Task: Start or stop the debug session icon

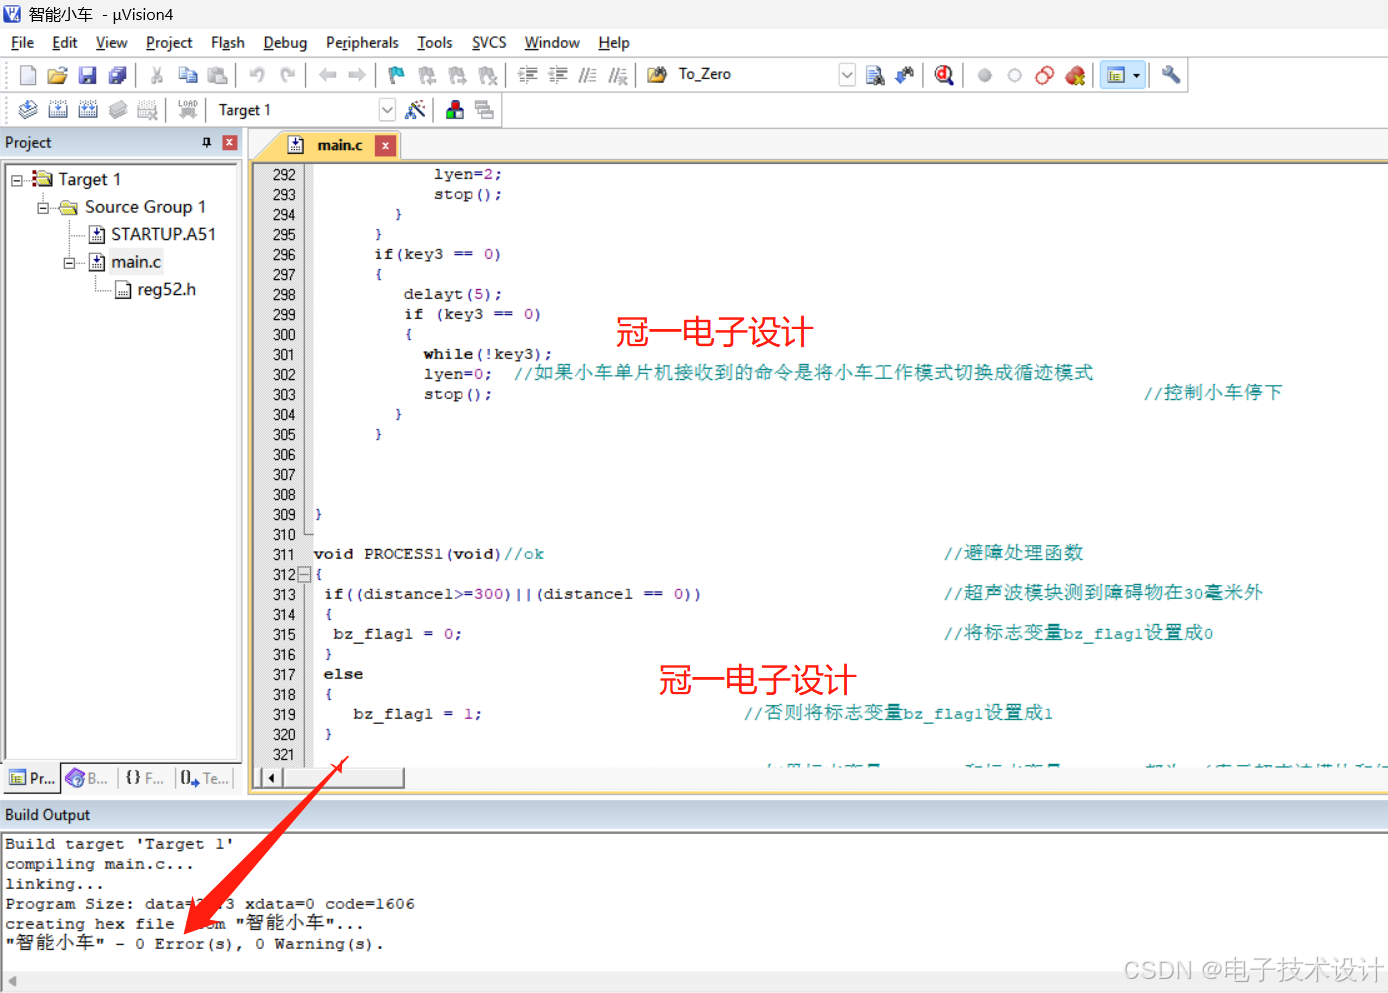Action: pos(944,75)
